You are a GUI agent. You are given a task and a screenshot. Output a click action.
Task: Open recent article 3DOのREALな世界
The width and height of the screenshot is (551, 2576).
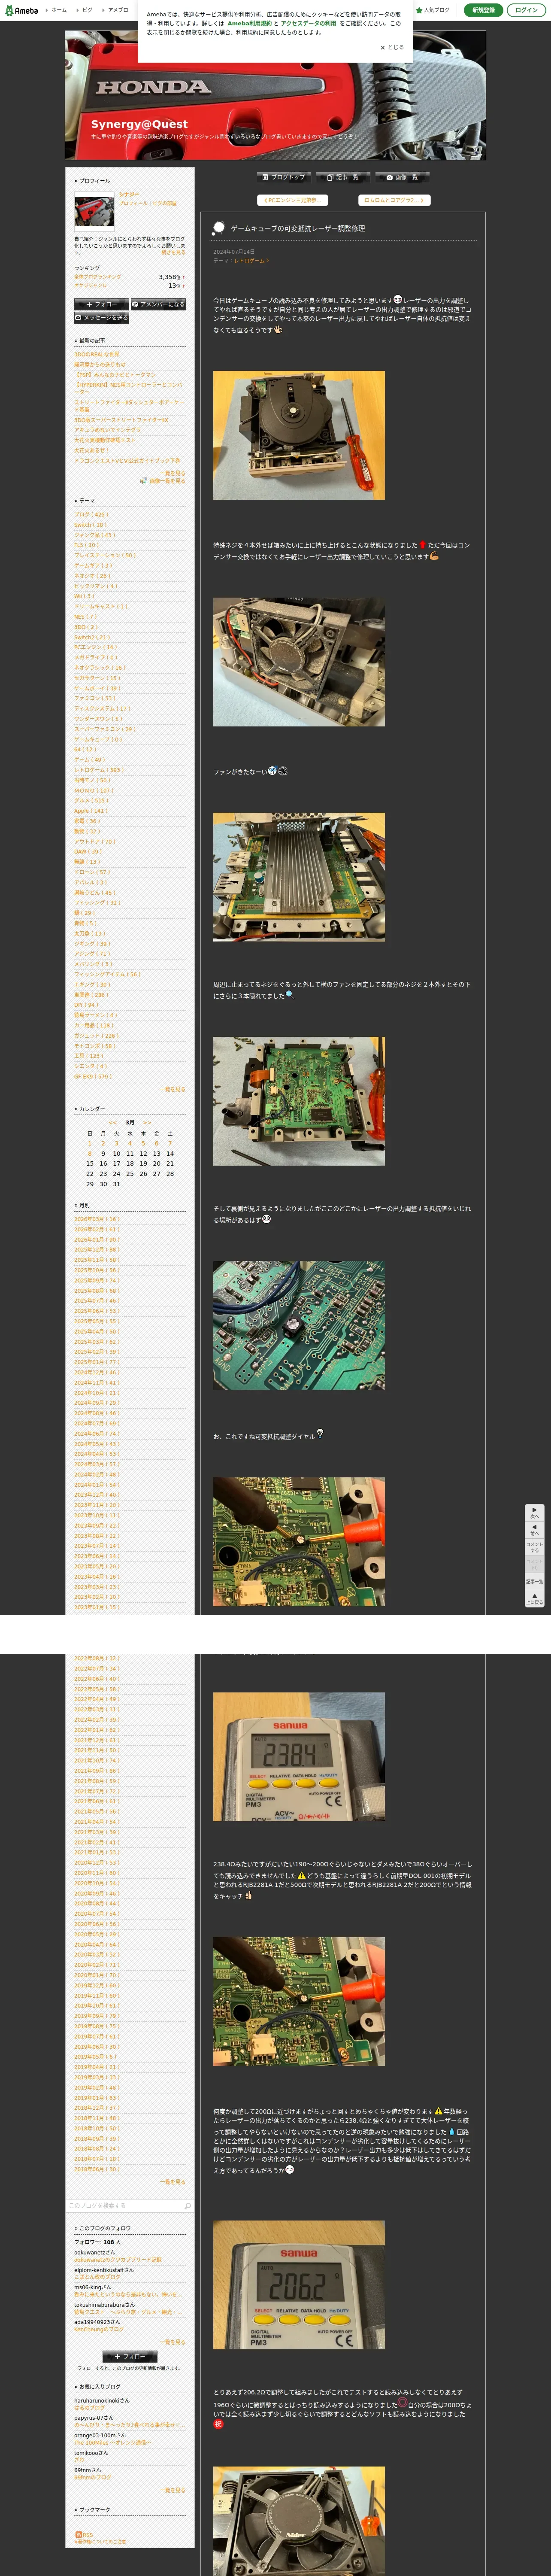click(96, 354)
